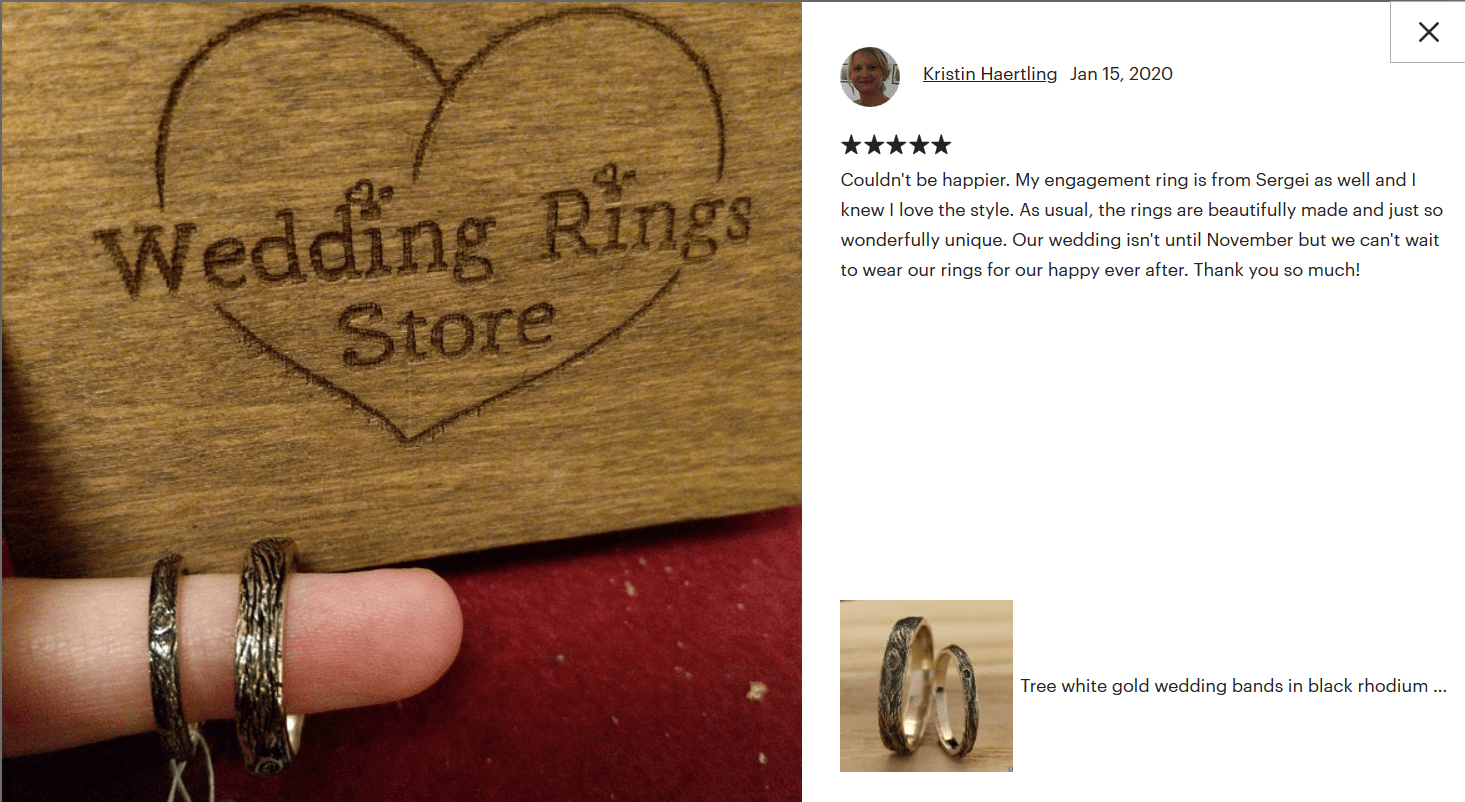
Task: Click the Jan 15, 2020 review date
Action: coord(1121,74)
